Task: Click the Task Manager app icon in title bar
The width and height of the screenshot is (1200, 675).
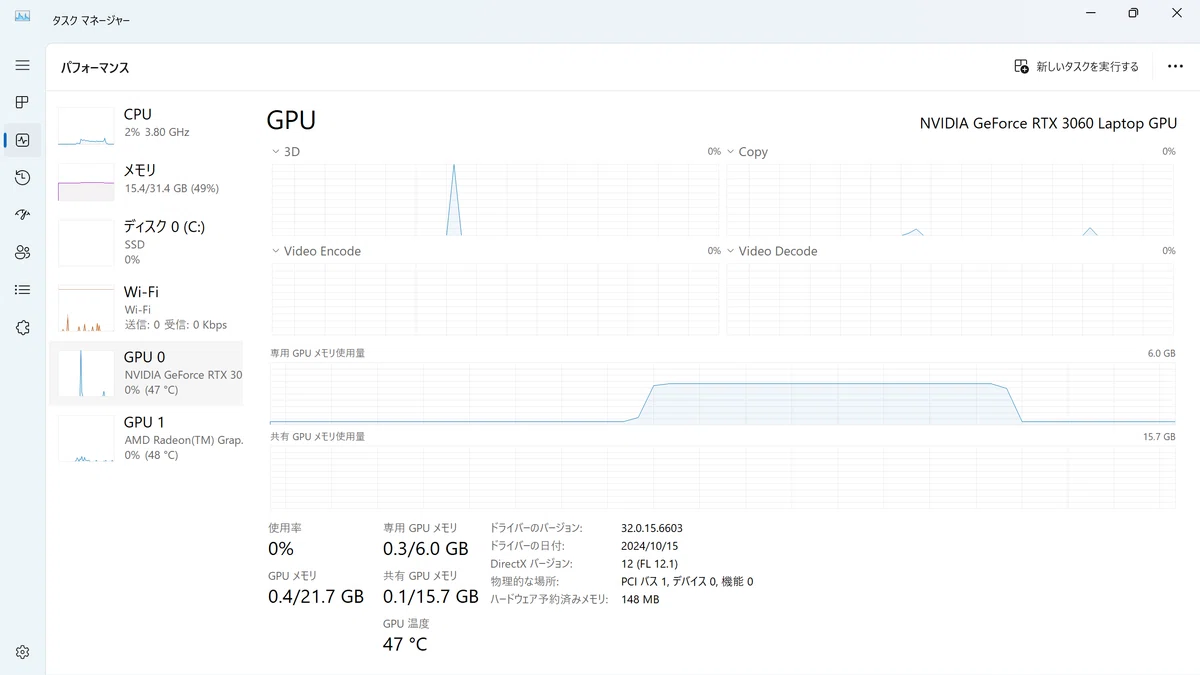Action: [x=22, y=17]
